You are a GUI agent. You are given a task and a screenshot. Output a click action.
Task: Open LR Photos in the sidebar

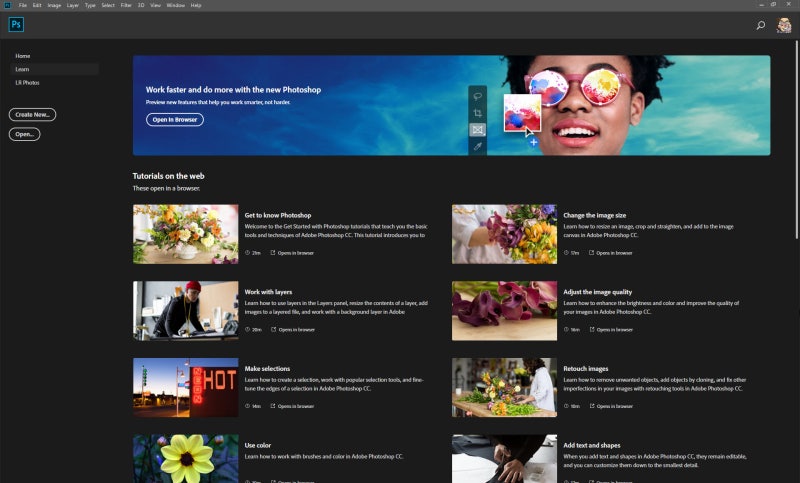click(27, 83)
